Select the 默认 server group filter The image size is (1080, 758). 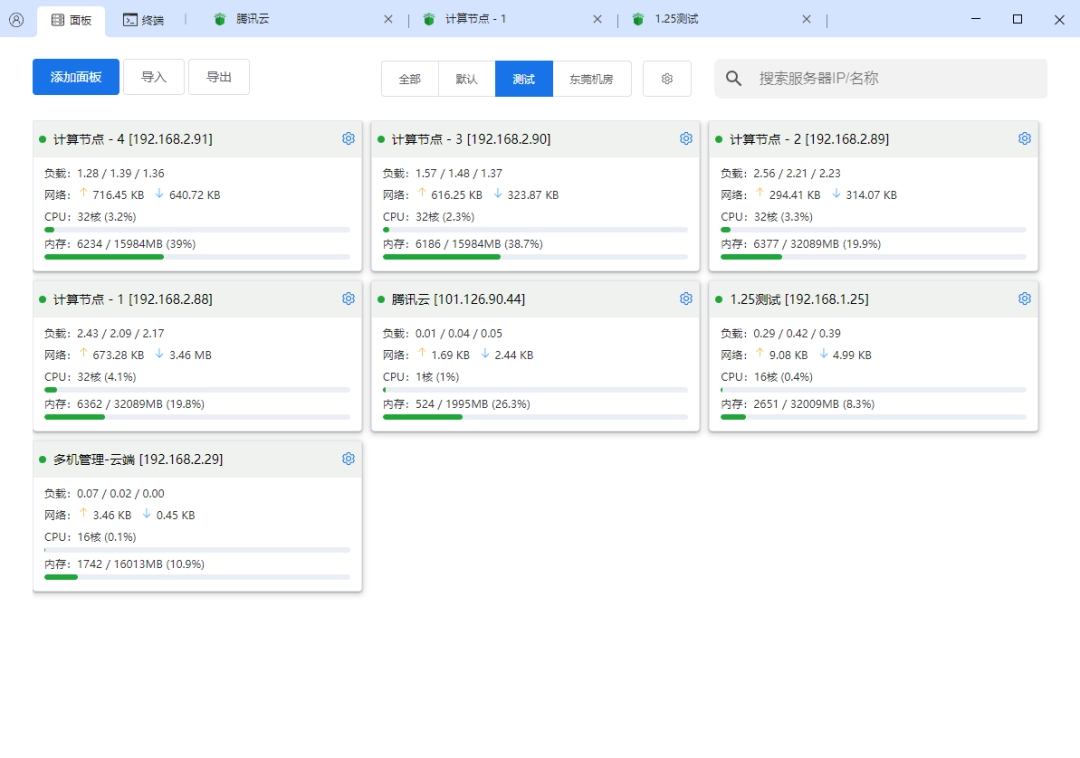[x=466, y=78]
